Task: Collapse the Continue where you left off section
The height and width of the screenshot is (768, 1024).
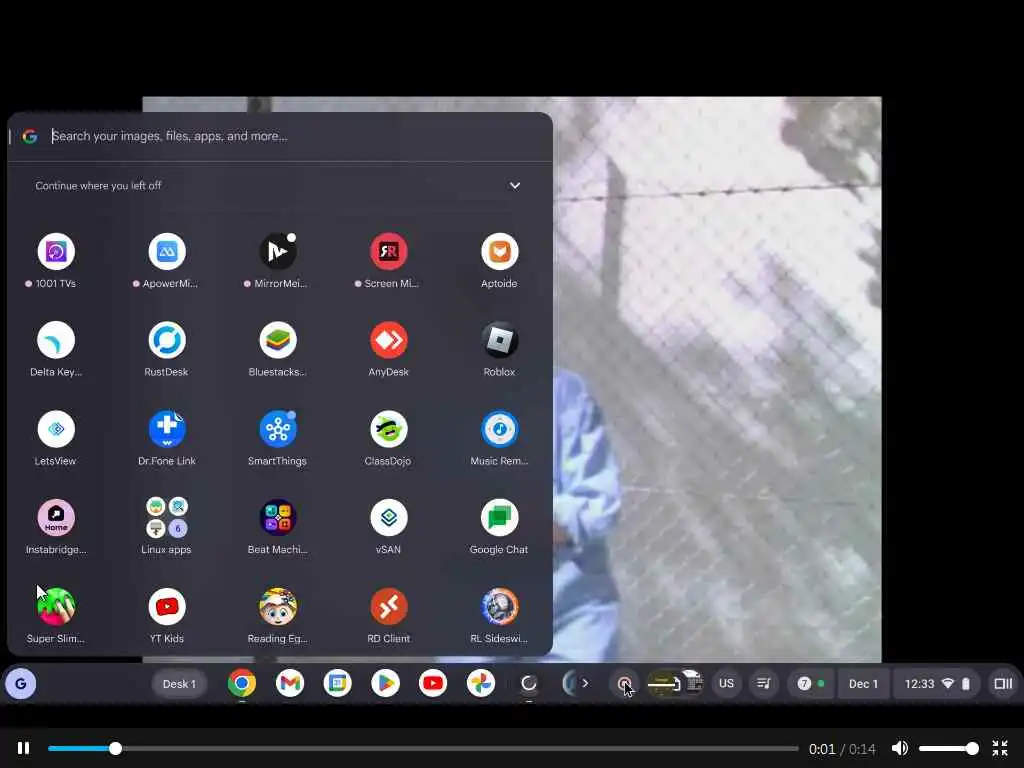Action: pyautogui.click(x=515, y=185)
